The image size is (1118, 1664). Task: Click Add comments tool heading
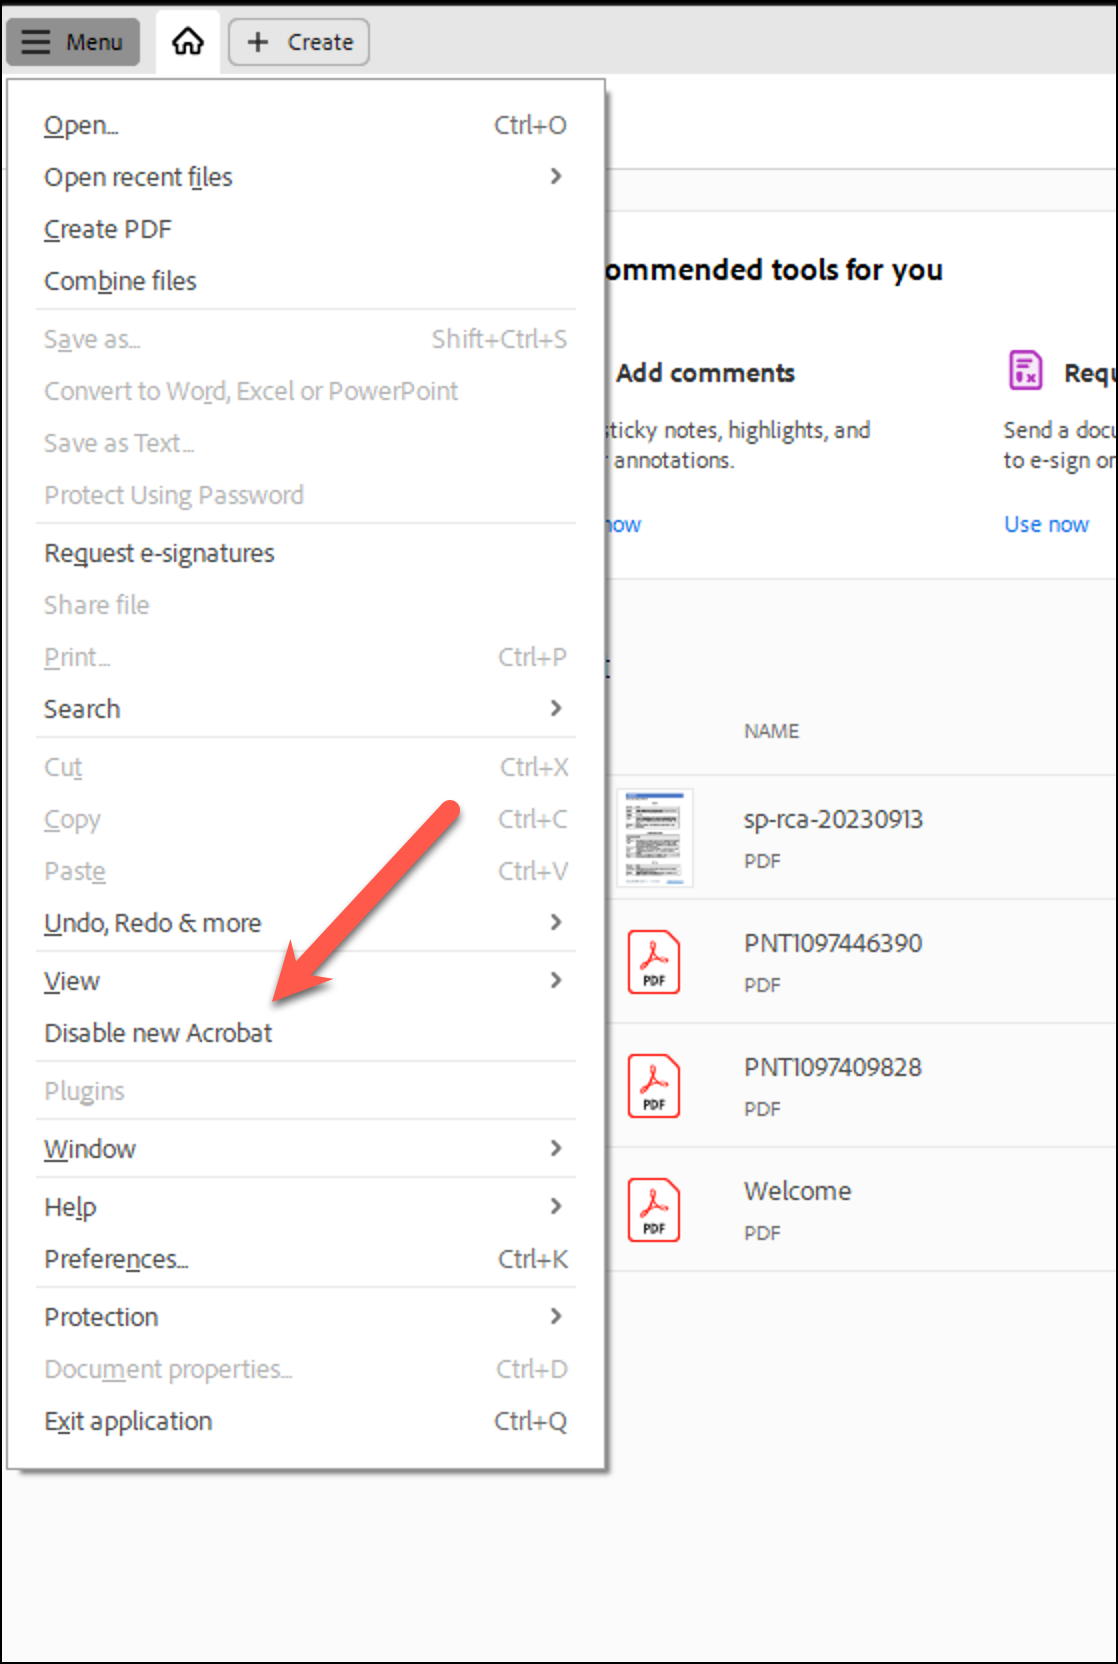pyautogui.click(x=705, y=373)
